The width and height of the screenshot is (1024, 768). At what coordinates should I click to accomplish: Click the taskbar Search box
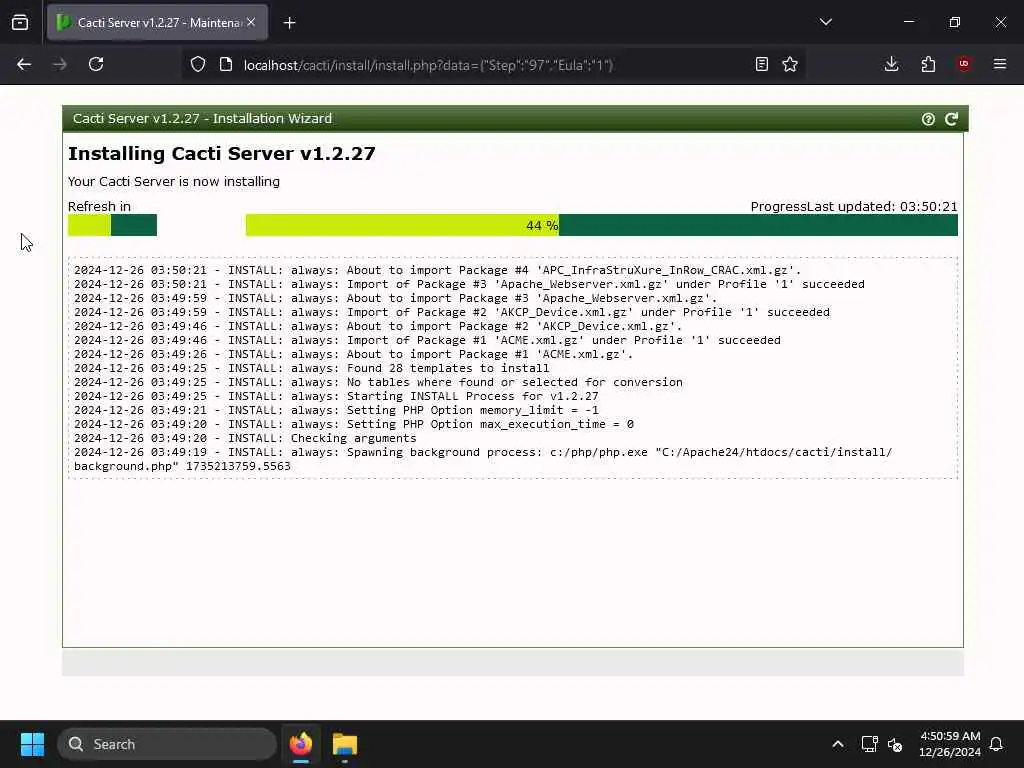(x=167, y=744)
